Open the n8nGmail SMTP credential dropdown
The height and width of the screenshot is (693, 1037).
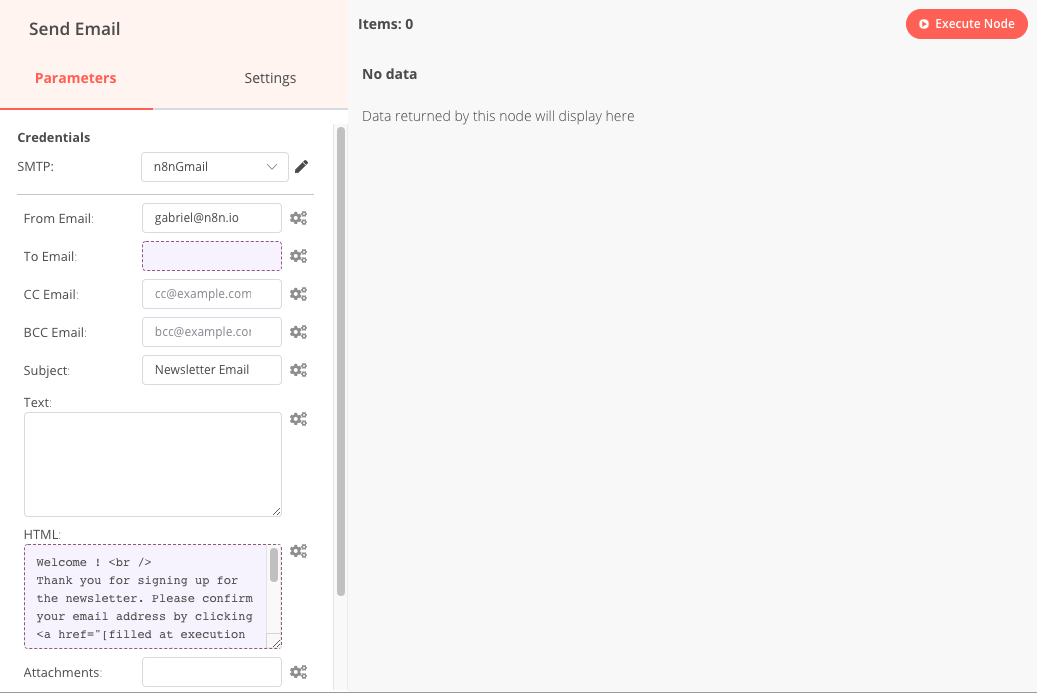[x=214, y=166]
